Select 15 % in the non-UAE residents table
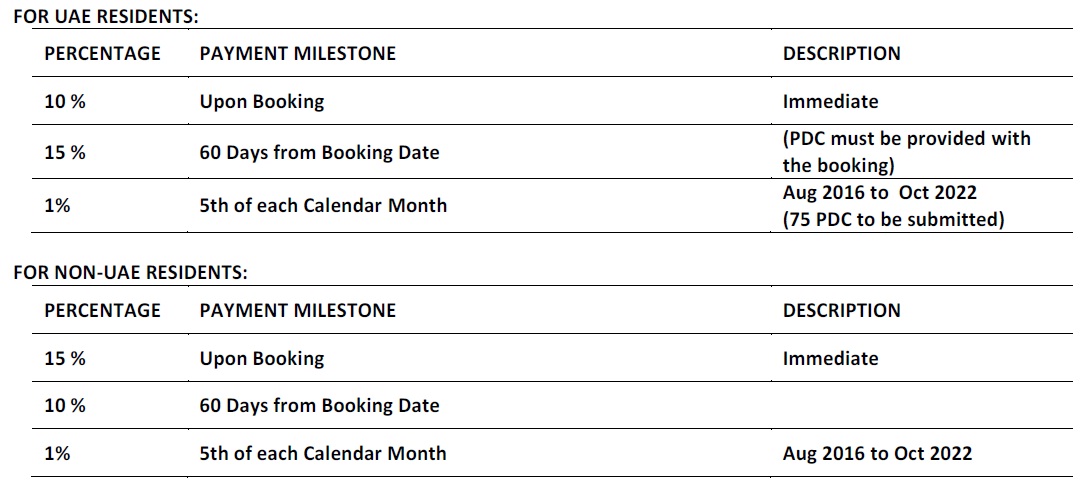This screenshot has width=1080, height=493. pos(65,359)
